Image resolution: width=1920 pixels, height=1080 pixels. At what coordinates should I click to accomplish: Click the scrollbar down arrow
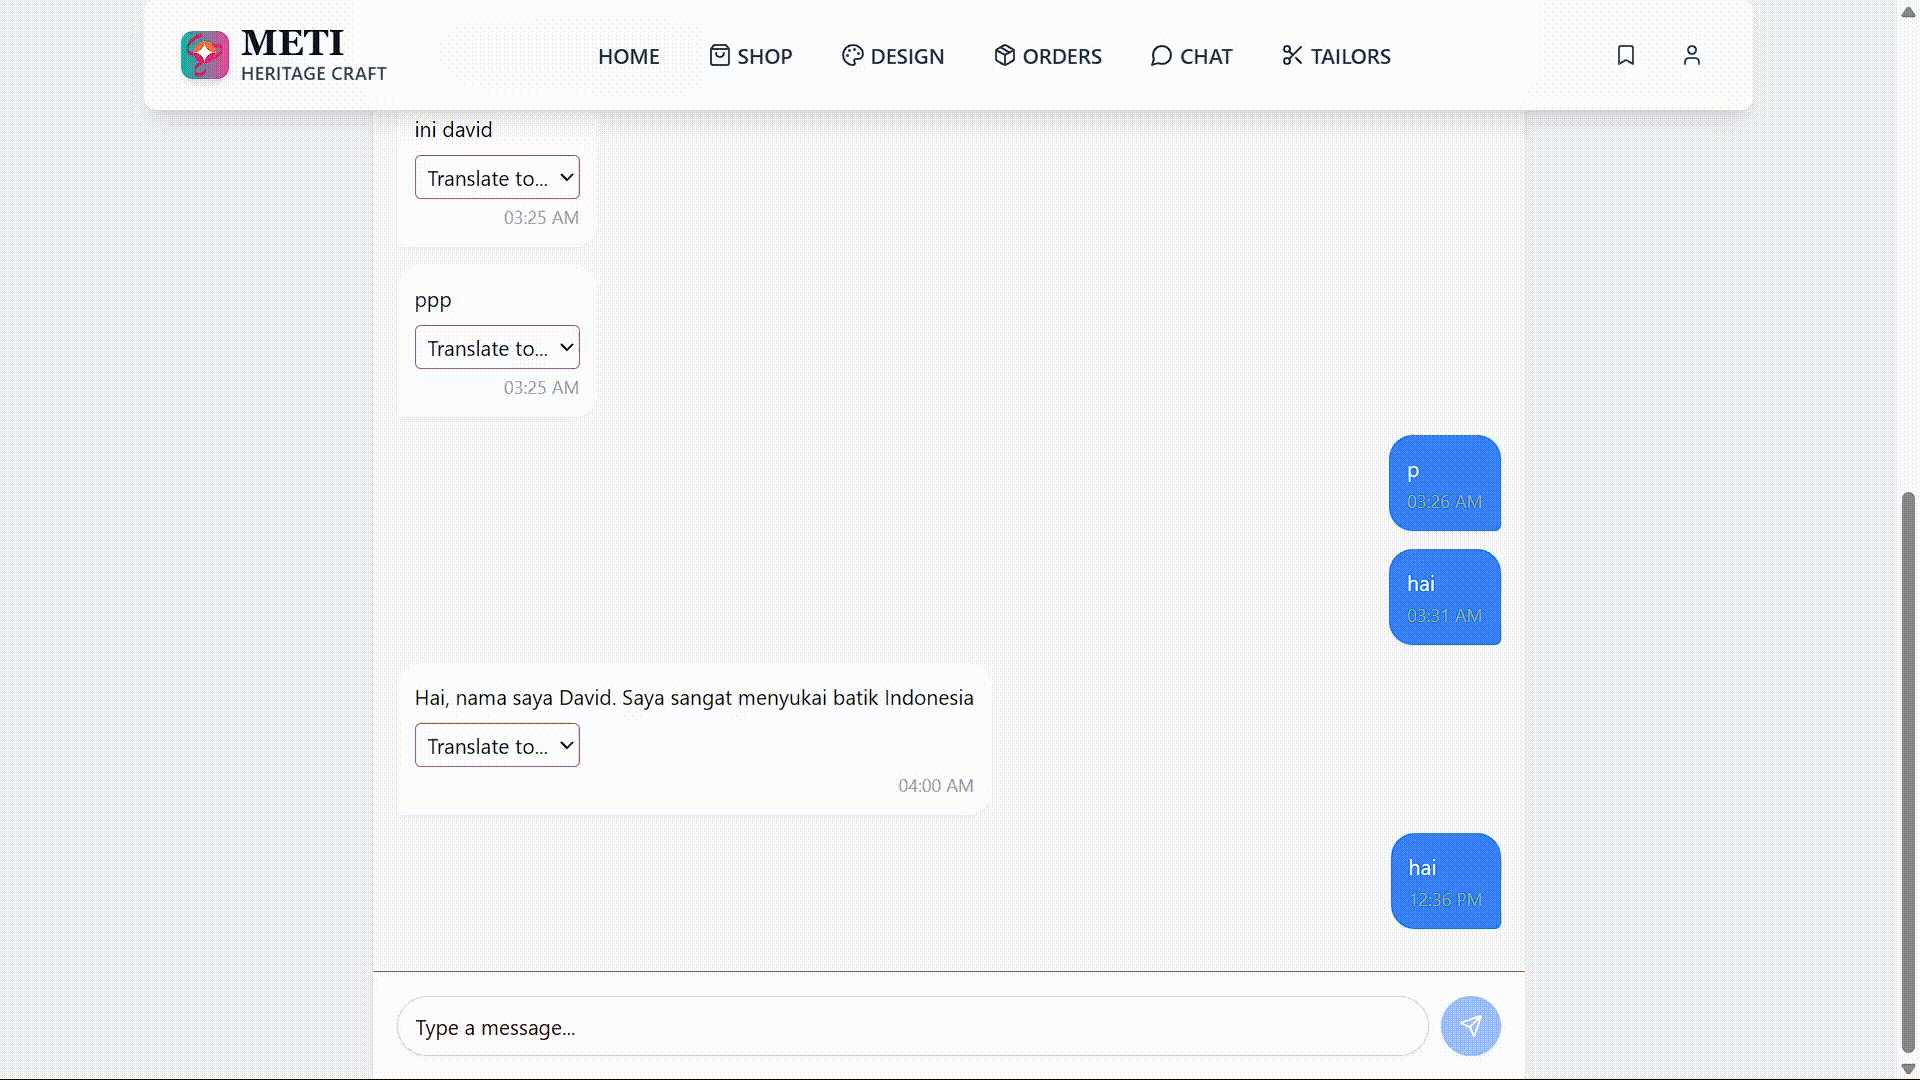coord(1908,1069)
